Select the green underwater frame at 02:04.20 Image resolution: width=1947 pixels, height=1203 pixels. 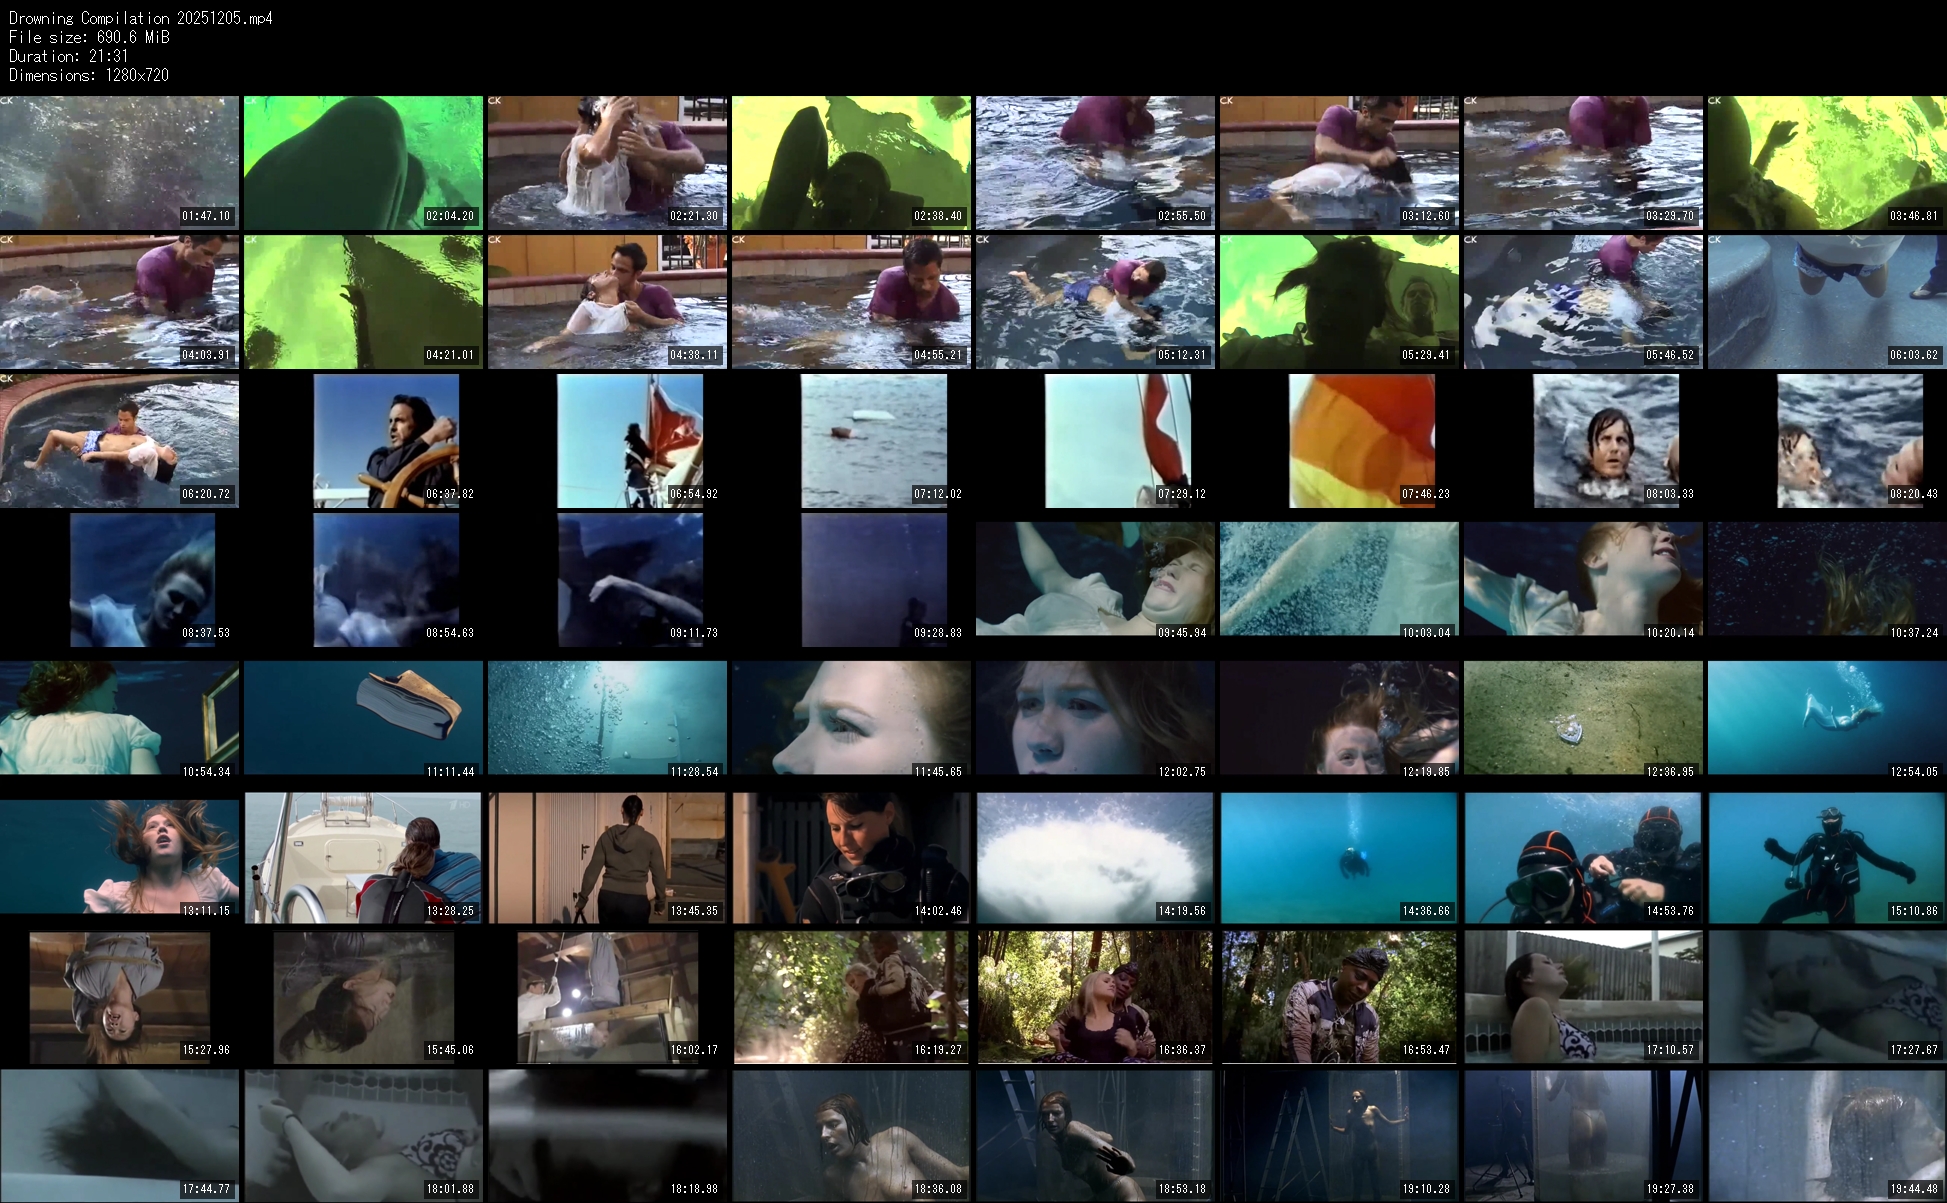click(x=363, y=163)
